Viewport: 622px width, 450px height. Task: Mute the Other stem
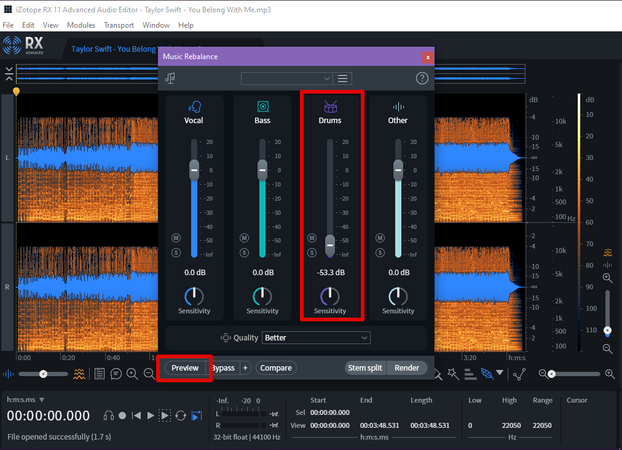380,238
